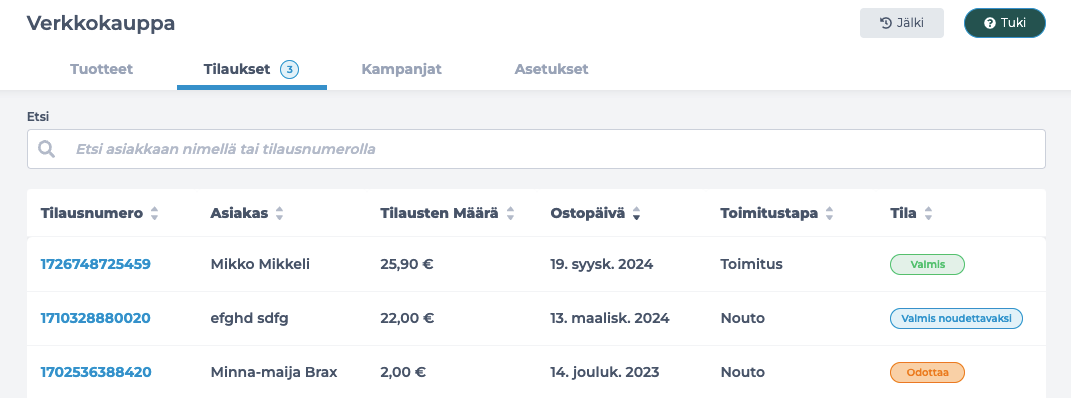This screenshot has width=1071, height=398.
Task: Sort by Tilausten Määrä column arrows
Action: (x=510, y=214)
